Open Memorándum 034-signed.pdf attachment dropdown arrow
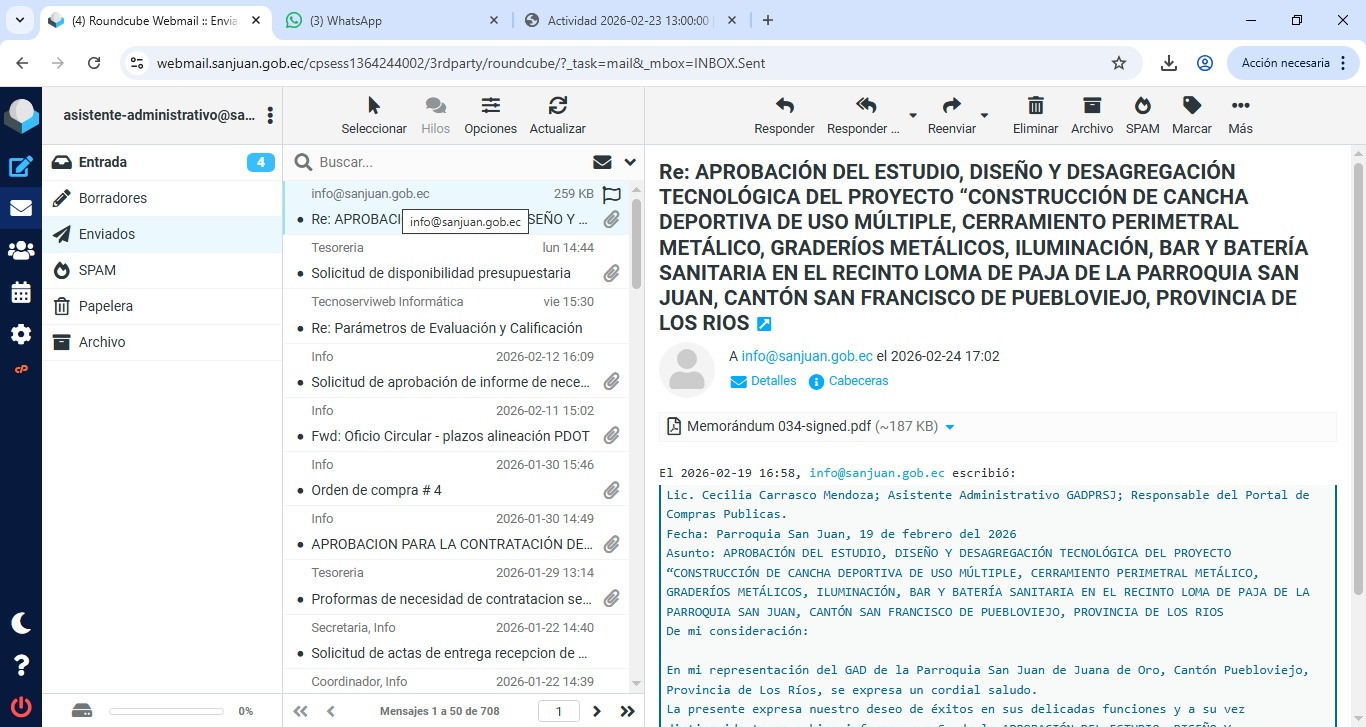Viewport: 1366px width, 727px height. pyautogui.click(x=950, y=427)
